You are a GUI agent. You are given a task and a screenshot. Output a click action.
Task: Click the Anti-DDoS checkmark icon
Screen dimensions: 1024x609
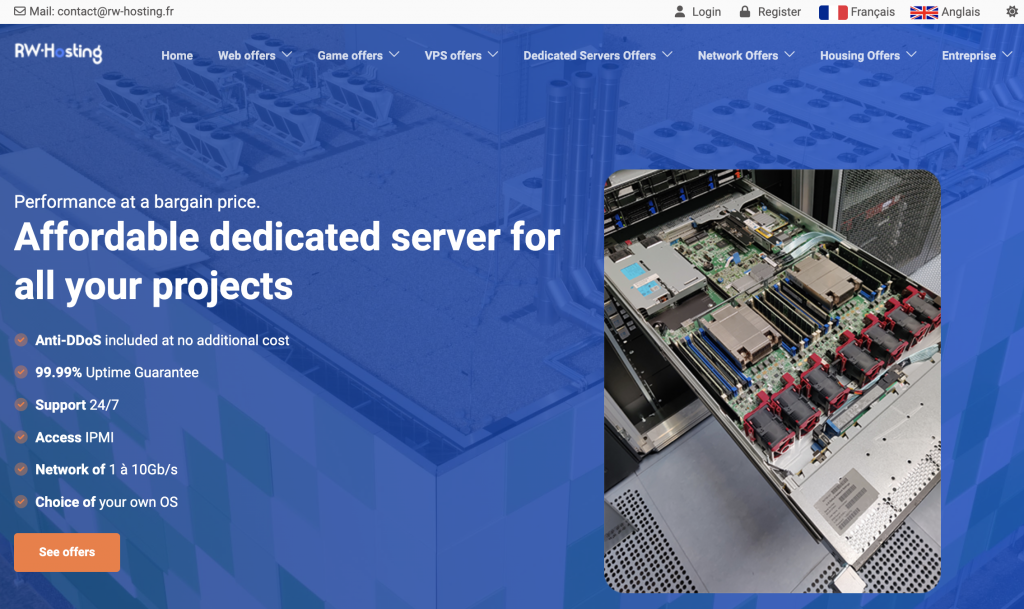[x=21, y=340]
